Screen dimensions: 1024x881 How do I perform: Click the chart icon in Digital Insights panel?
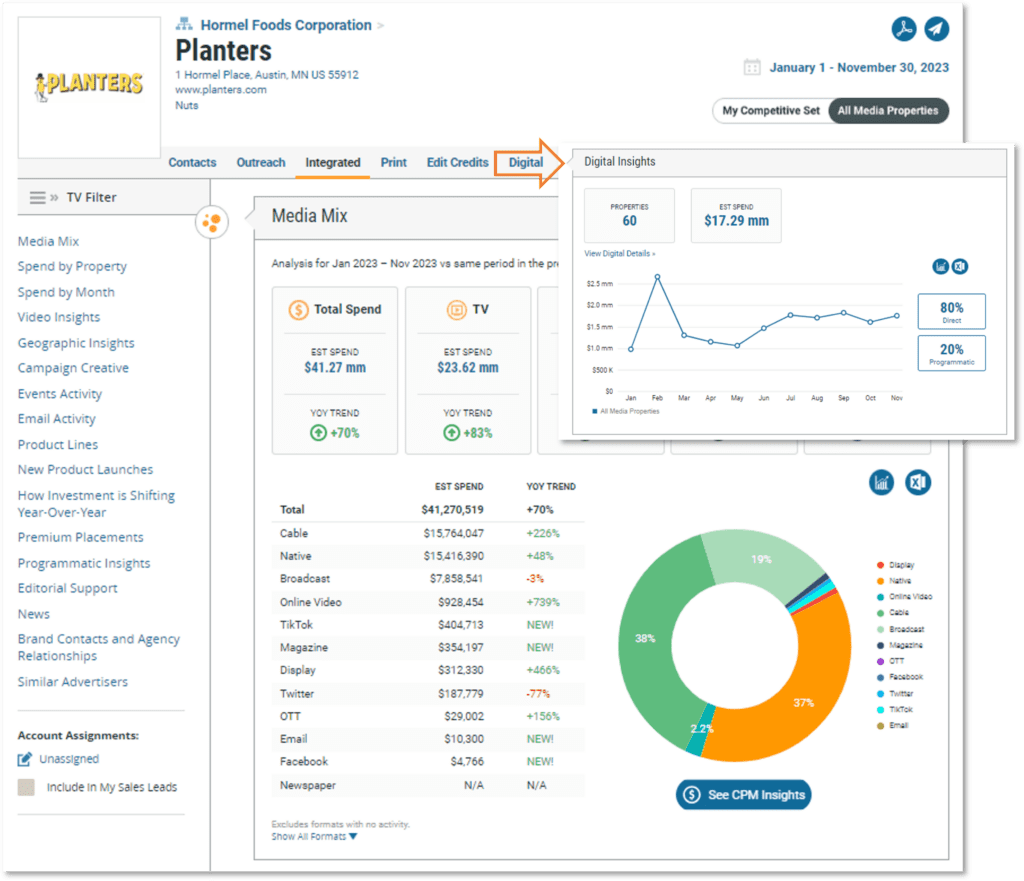point(940,266)
